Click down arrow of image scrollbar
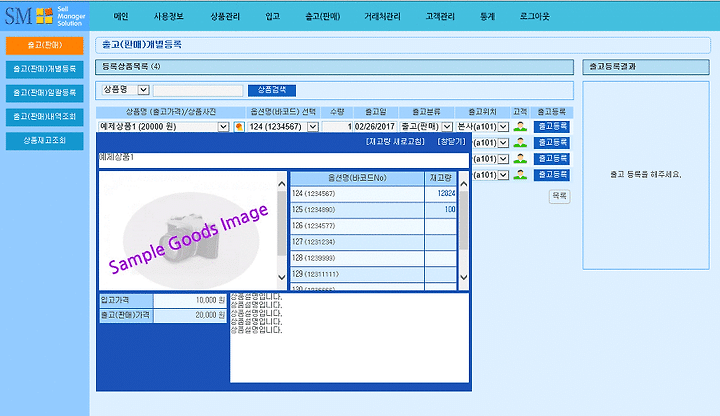720x416 pixels. 282,277
